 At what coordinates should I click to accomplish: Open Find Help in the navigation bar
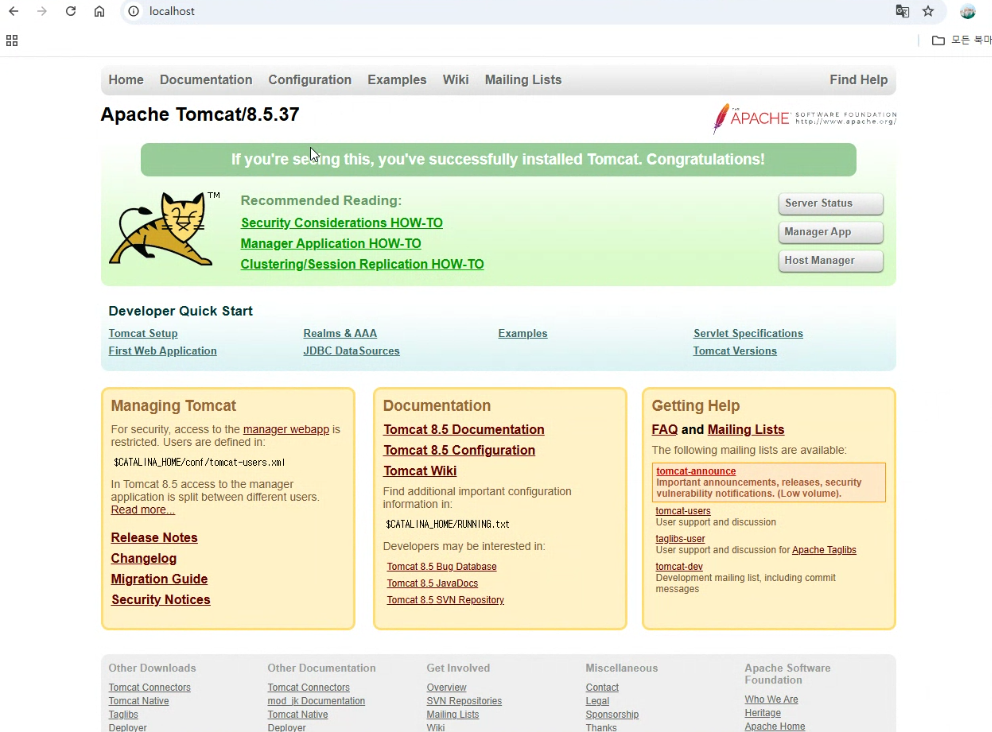tap(859, 80)
